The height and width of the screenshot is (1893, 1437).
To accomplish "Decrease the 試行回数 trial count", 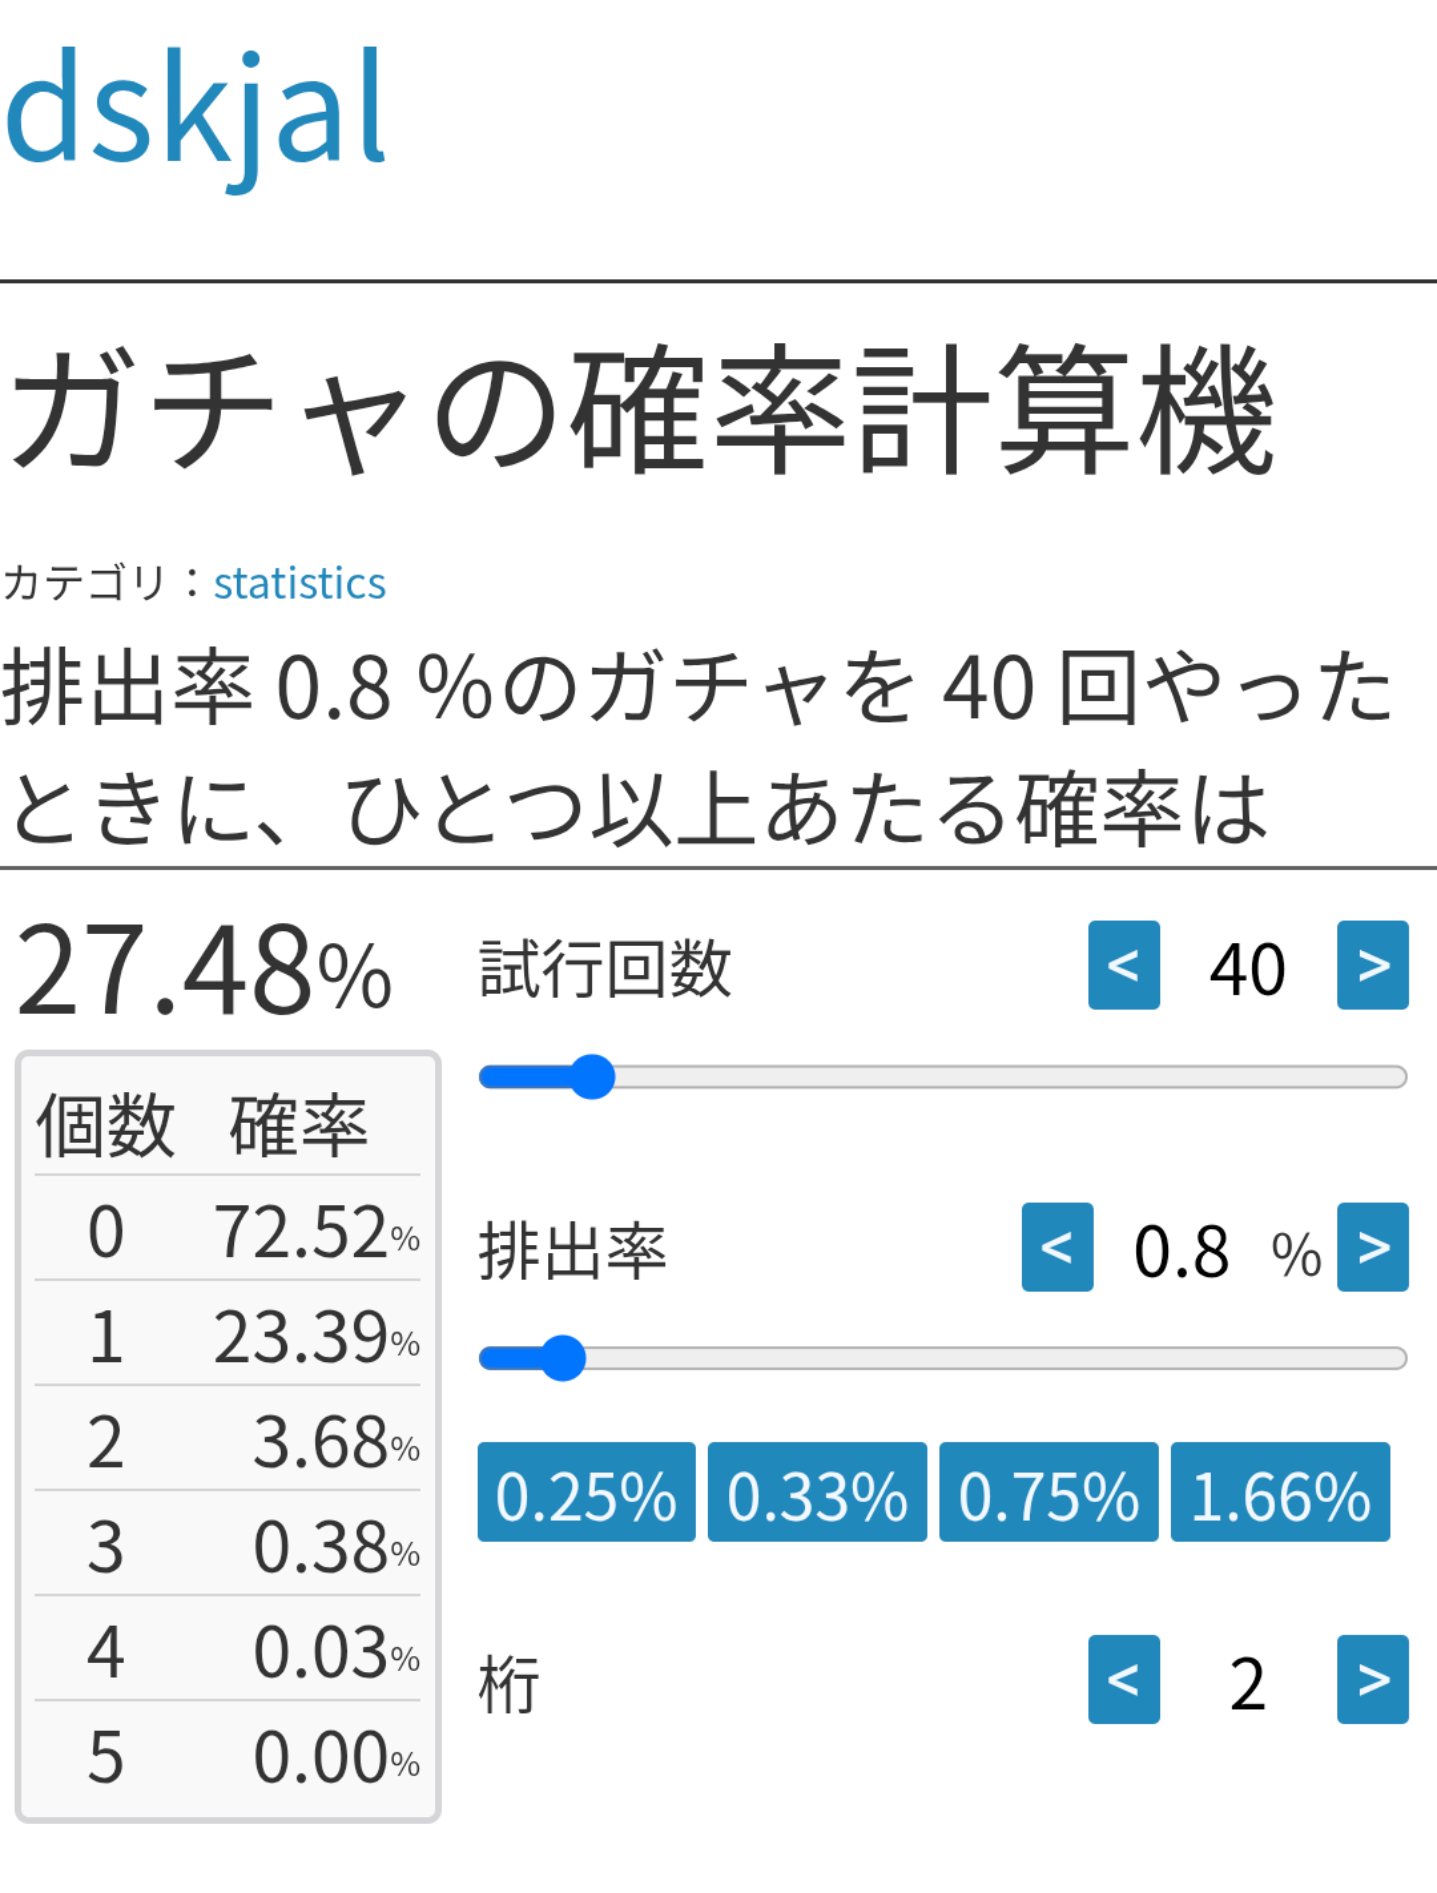I will [x=1123, y=965].
